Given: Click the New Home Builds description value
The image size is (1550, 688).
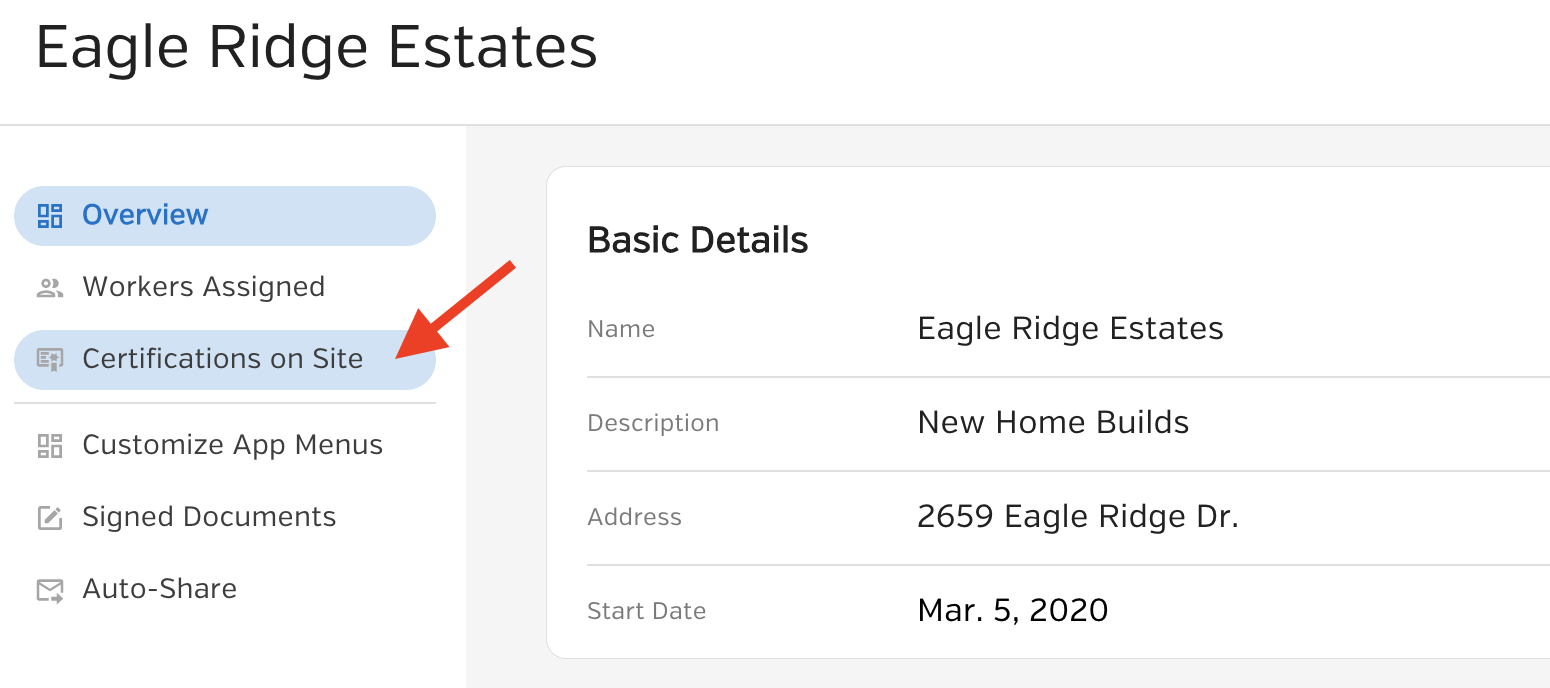Looking at the screenshot, I should pos(1053,423).
